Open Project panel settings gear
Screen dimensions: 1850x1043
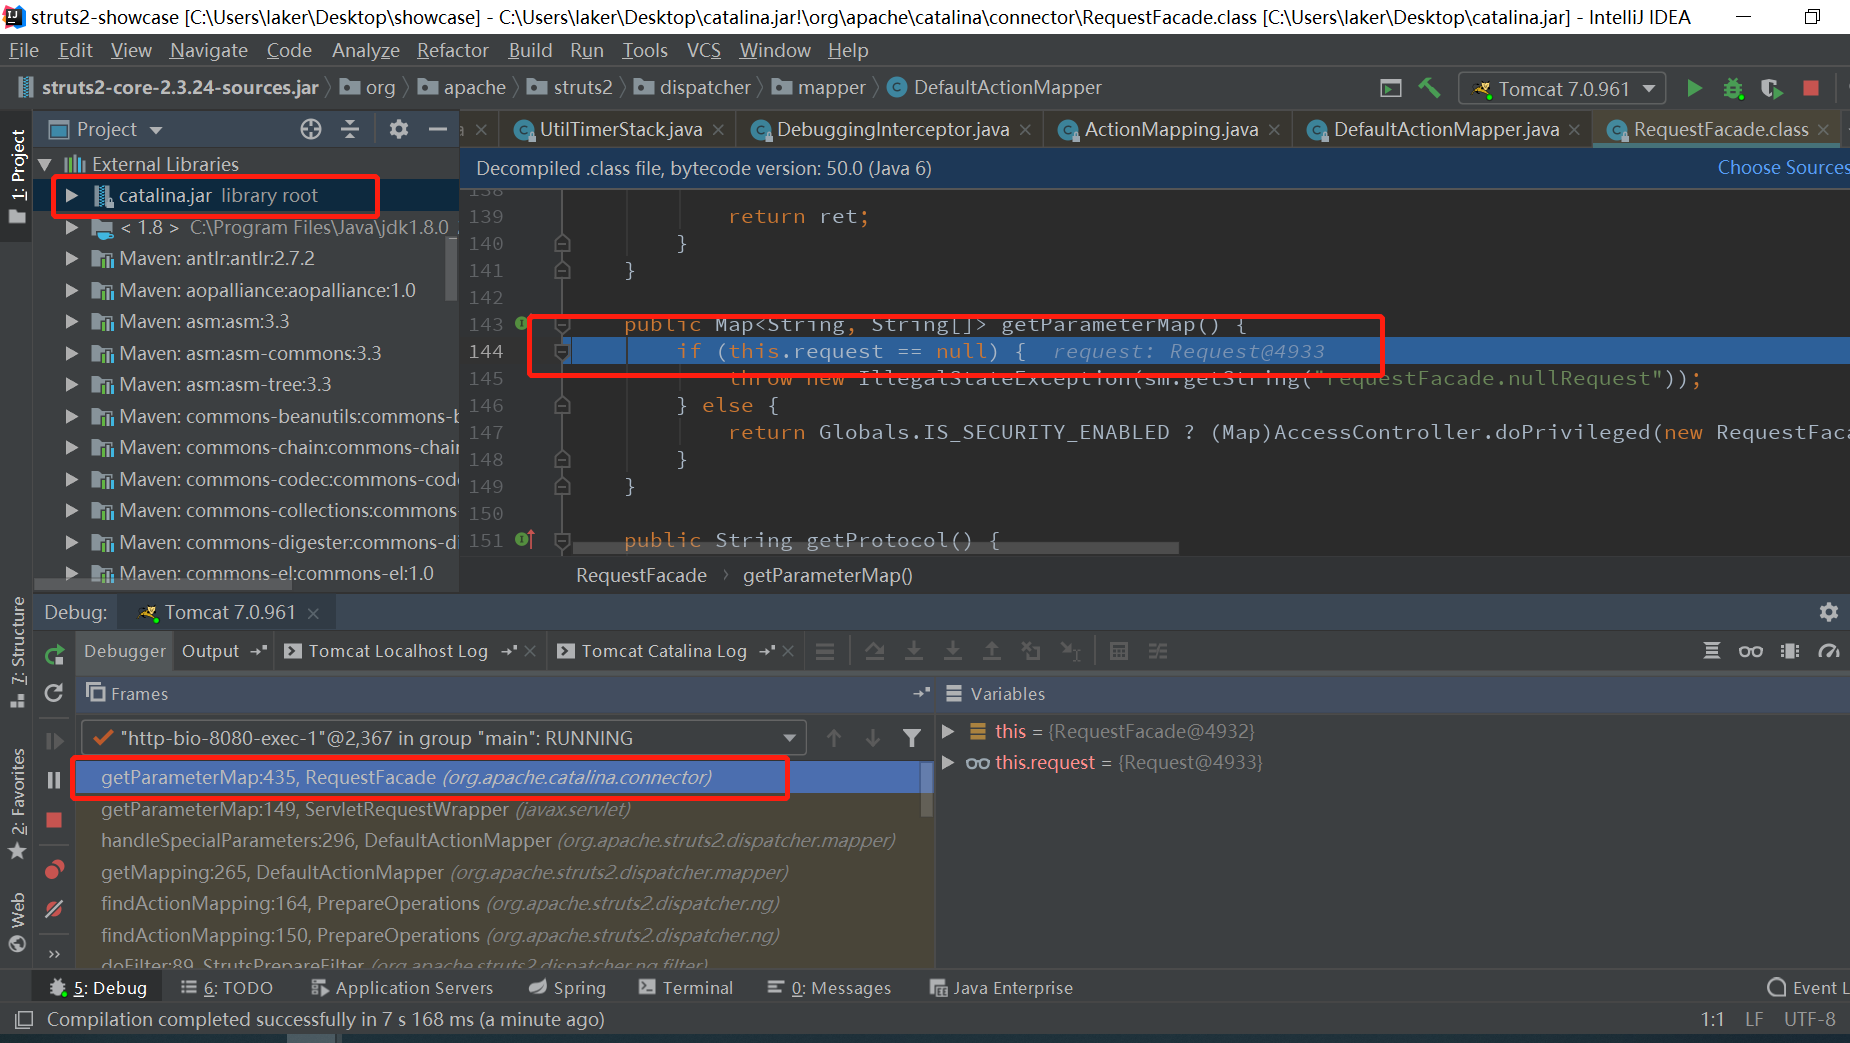coord(399,129)
